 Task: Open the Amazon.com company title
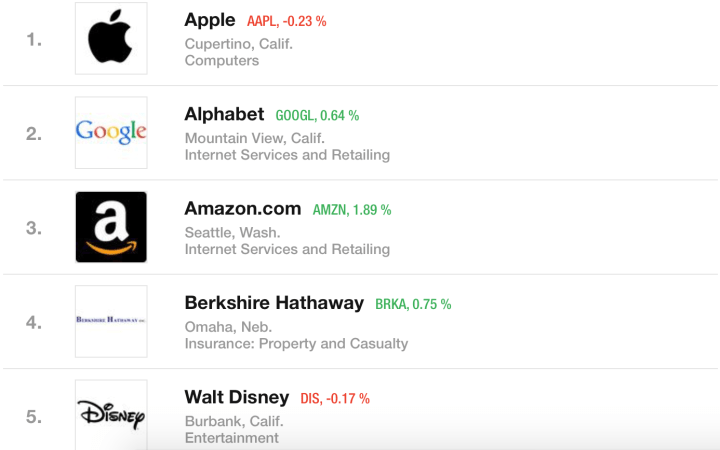pos(242,209)
